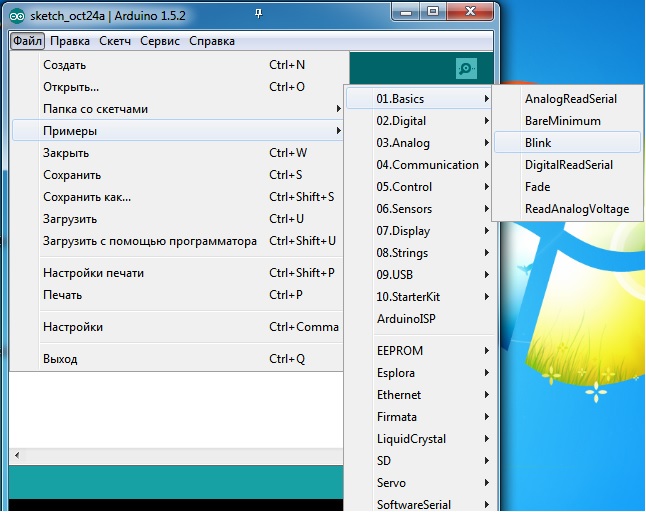Open the Сервис menu in menu bar
The height and width of the screenshot is (512, 646).
tap(160, 41)
